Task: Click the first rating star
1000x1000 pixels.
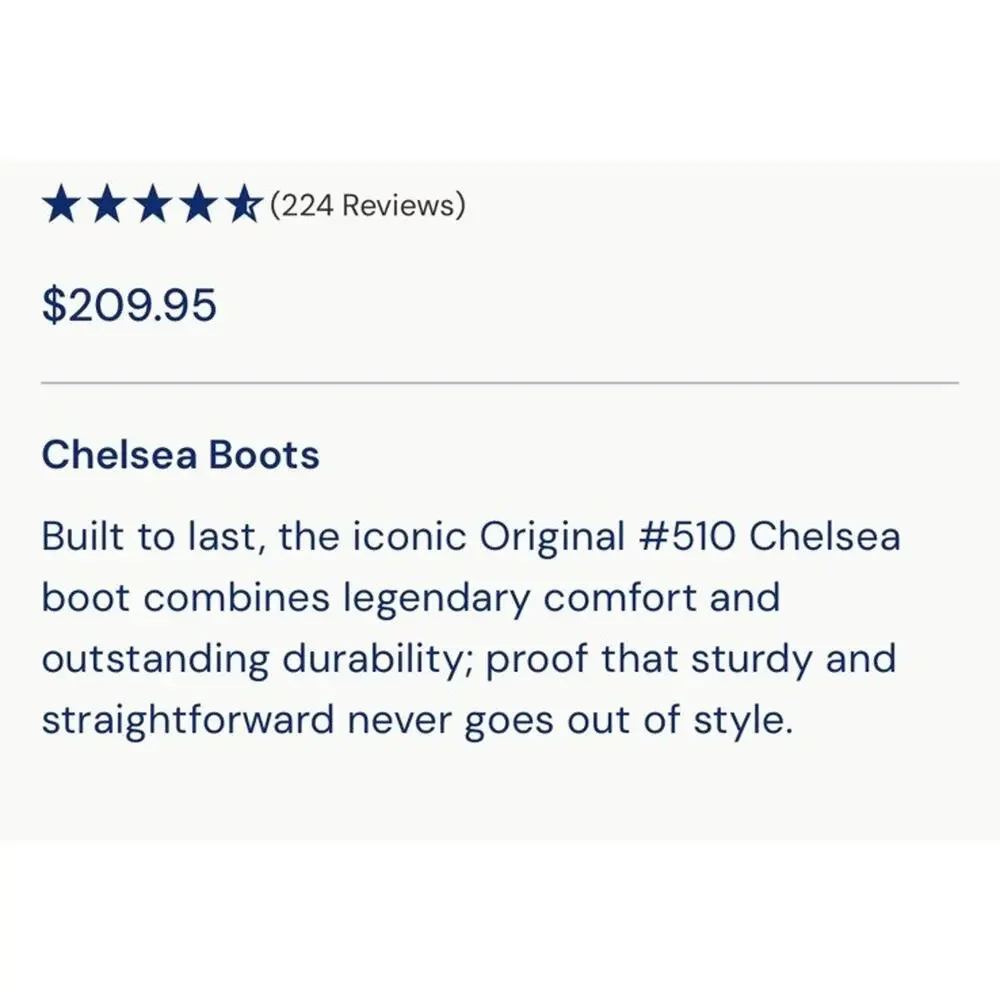Action: point(61,203)
